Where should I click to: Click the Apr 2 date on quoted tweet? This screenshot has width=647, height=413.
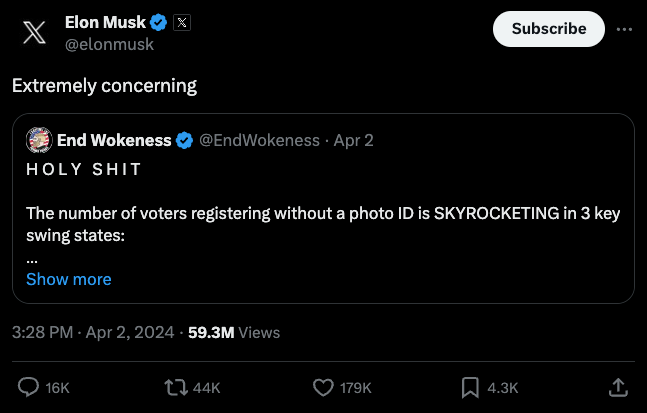[x=353, y=141]
